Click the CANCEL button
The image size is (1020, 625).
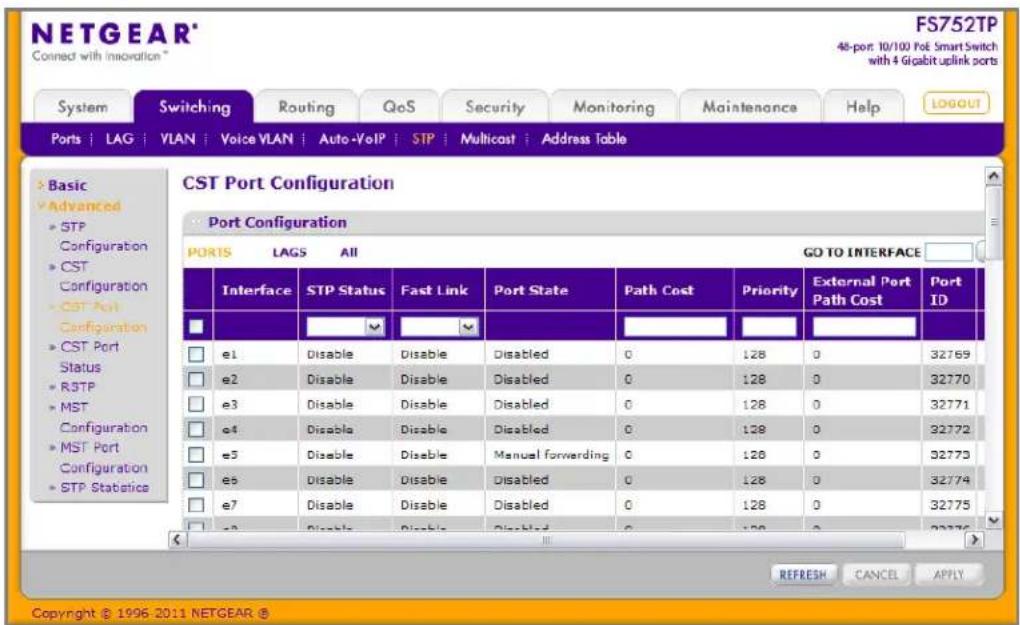[876, 575]
